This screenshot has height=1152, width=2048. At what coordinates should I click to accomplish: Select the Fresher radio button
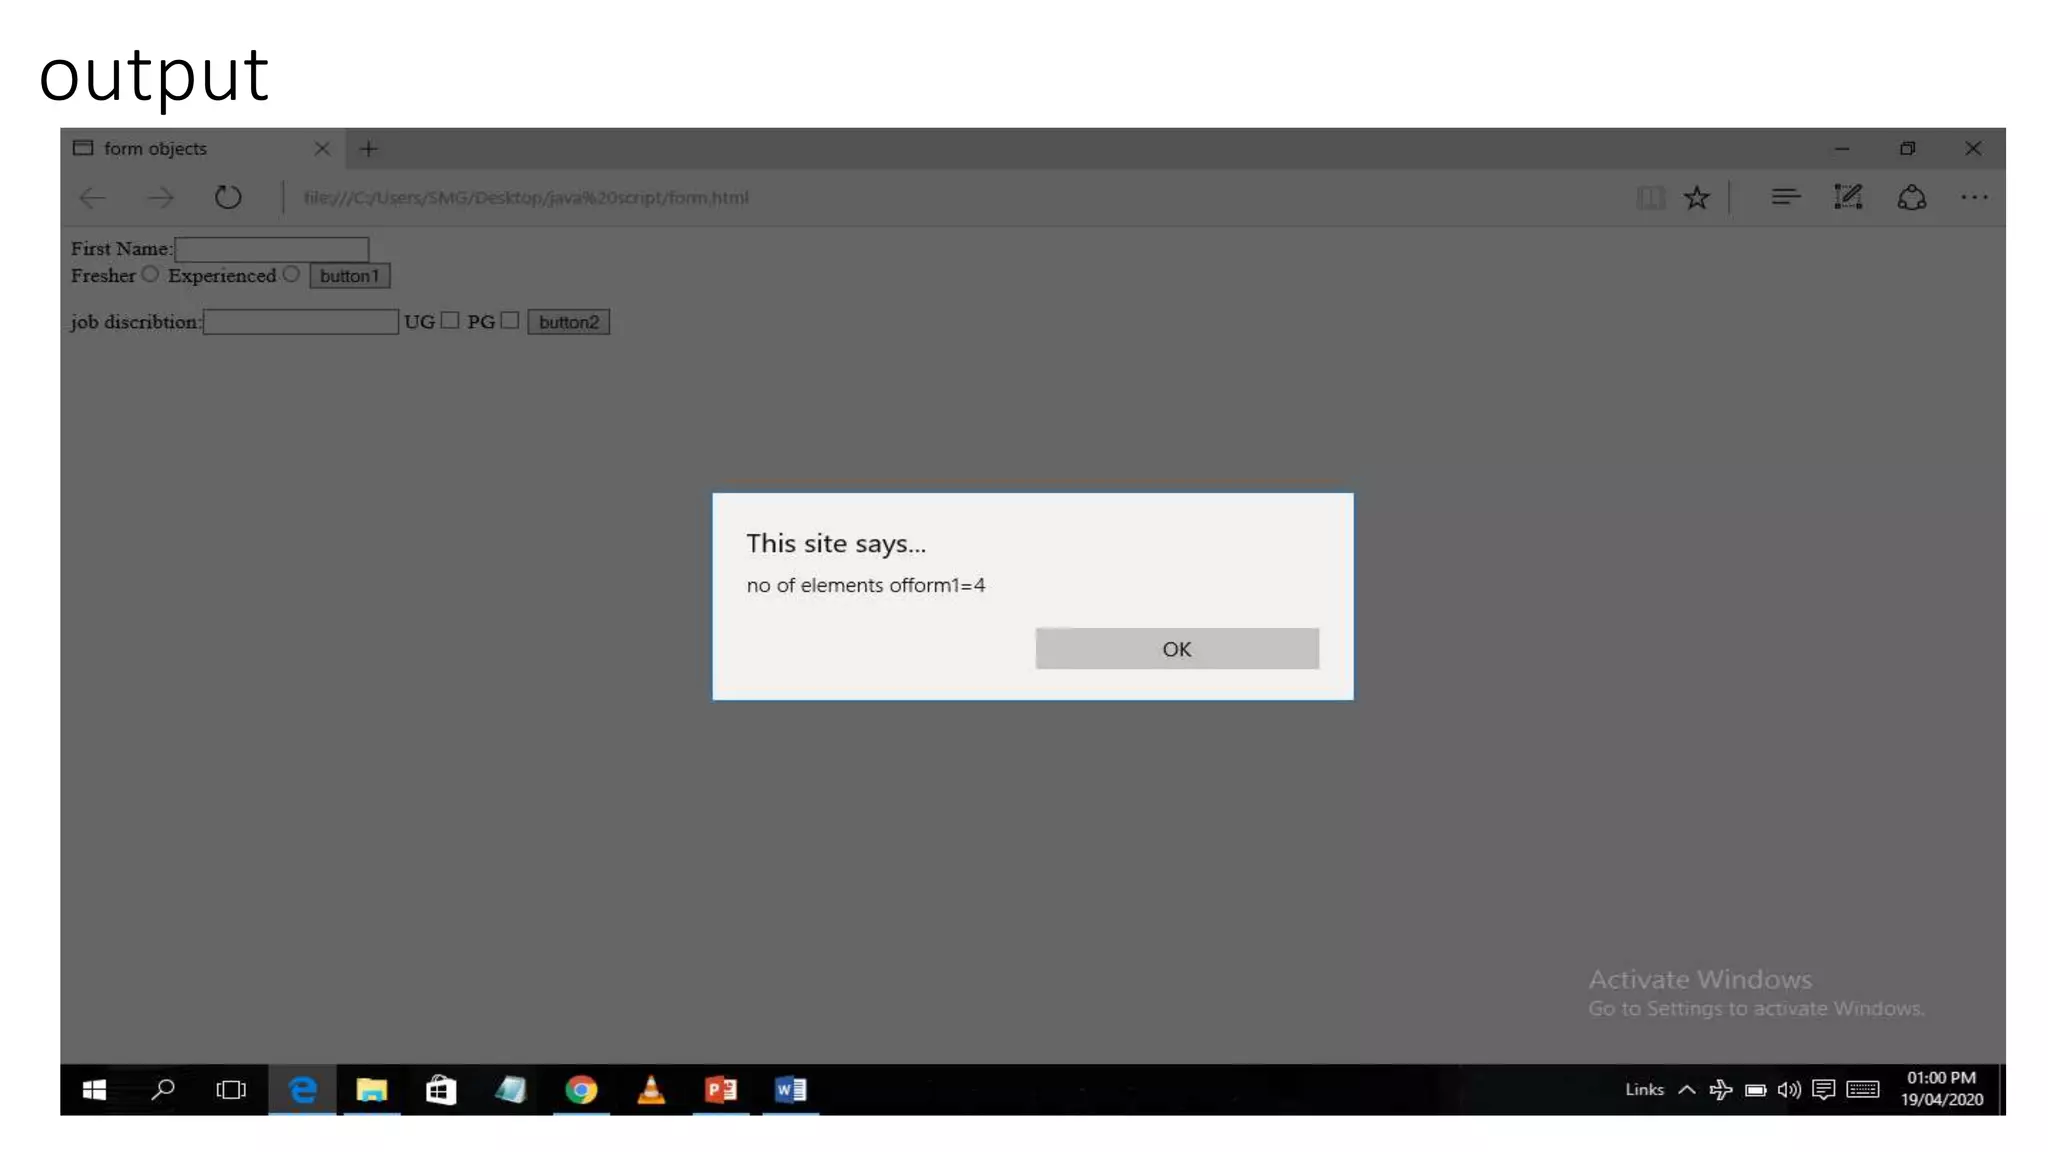point(150,274)
